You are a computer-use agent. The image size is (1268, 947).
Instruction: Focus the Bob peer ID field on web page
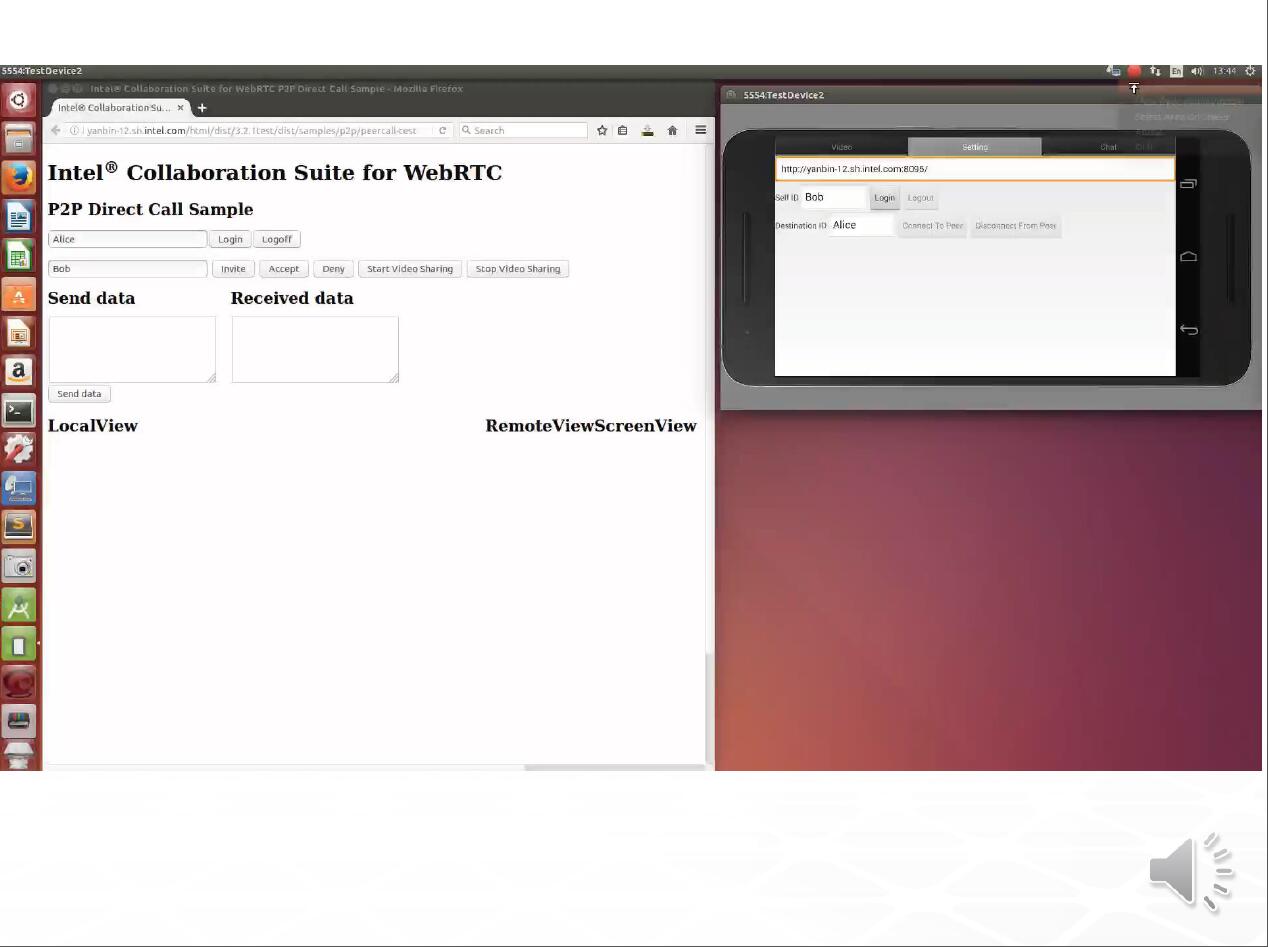(x=128, y=269)
